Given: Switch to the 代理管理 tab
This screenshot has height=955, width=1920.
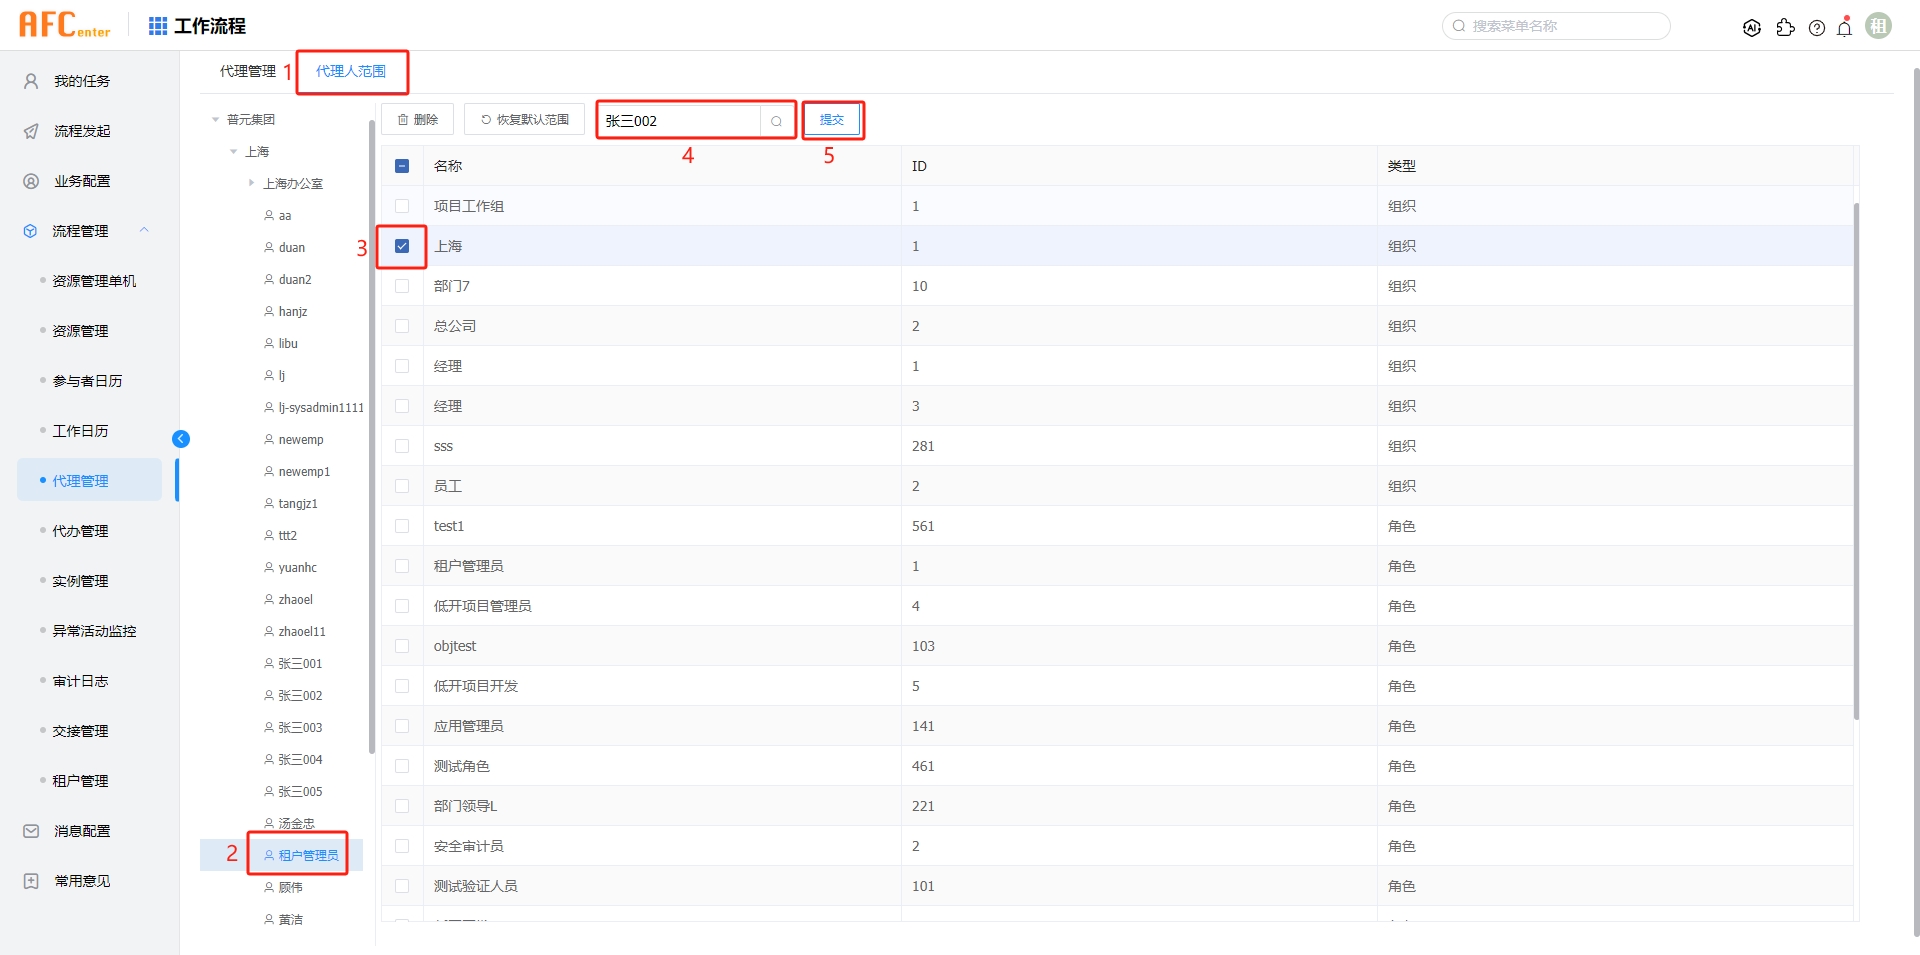Looking at the screenshot, I should click(247, 71).
